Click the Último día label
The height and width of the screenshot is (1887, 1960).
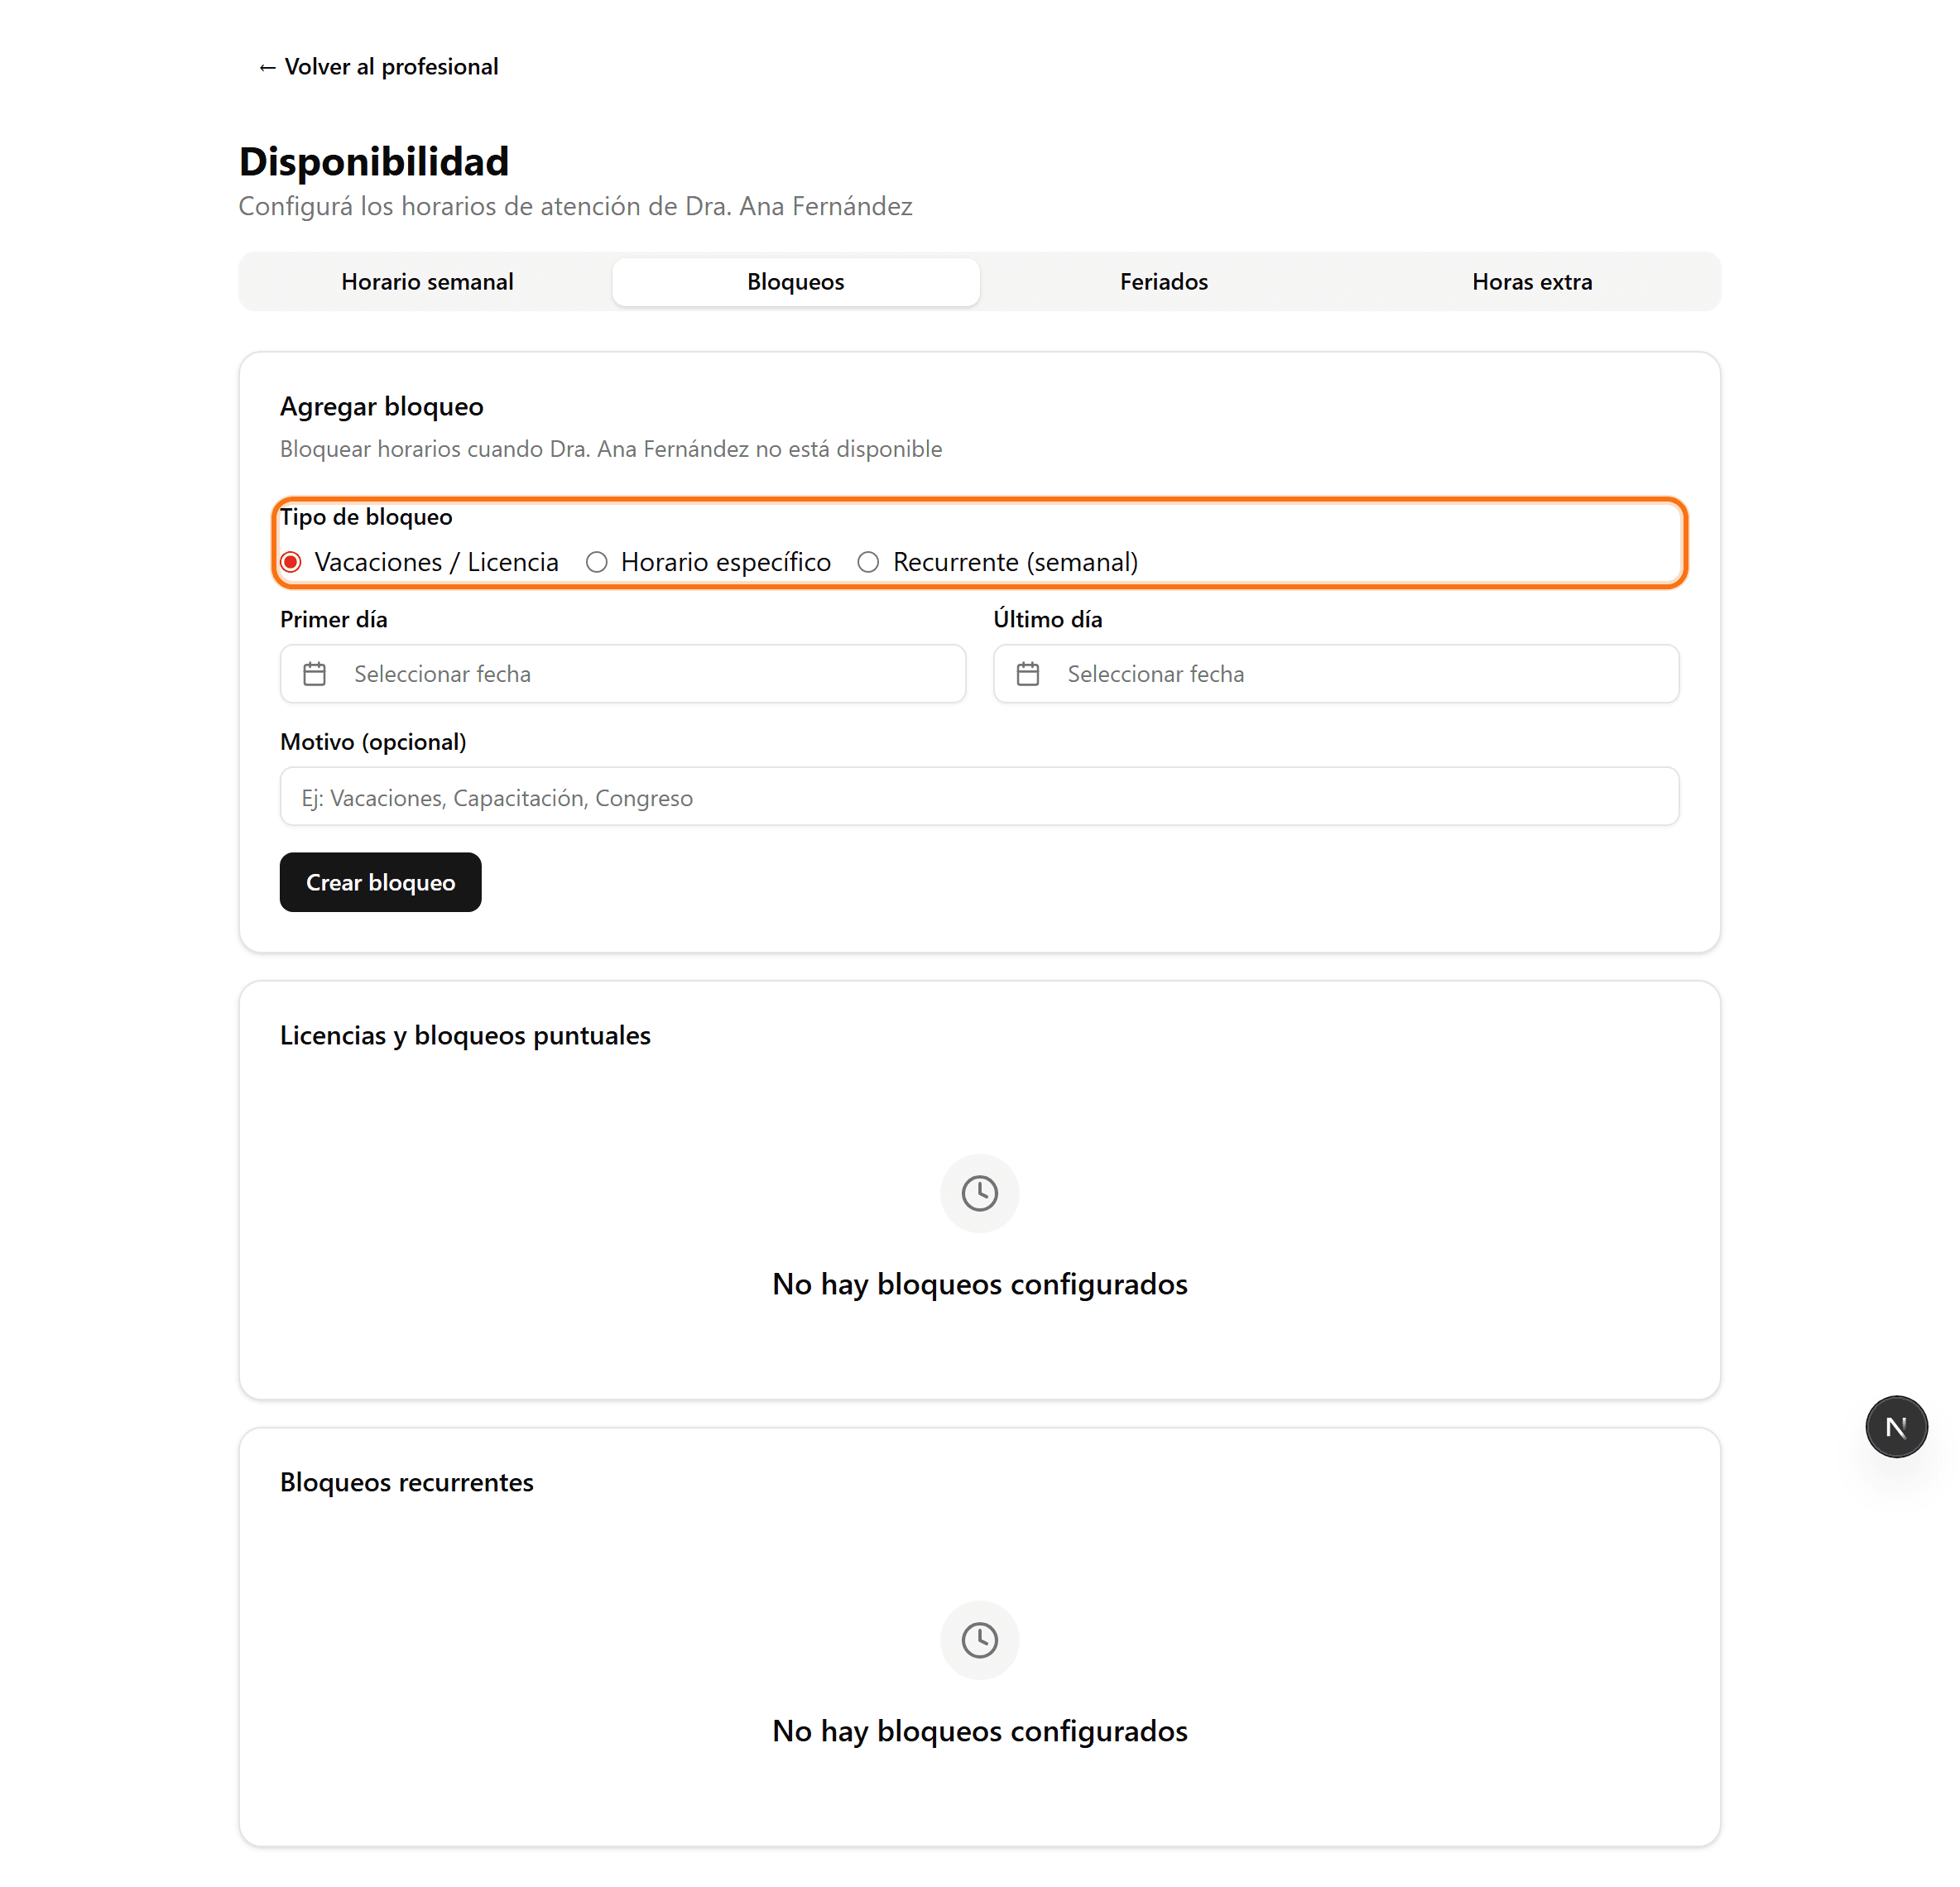(x=1047, y=620)
